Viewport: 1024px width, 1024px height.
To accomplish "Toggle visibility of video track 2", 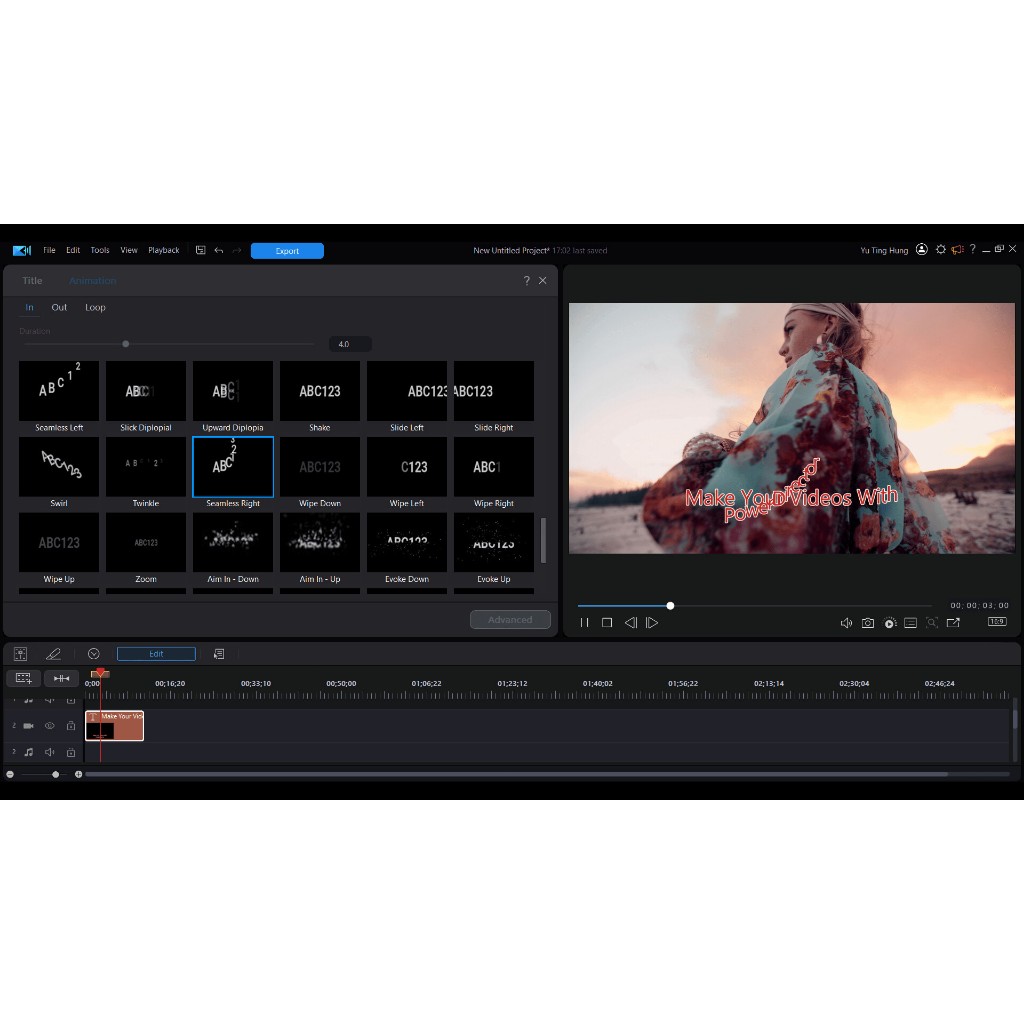I will tap(50, 726).
